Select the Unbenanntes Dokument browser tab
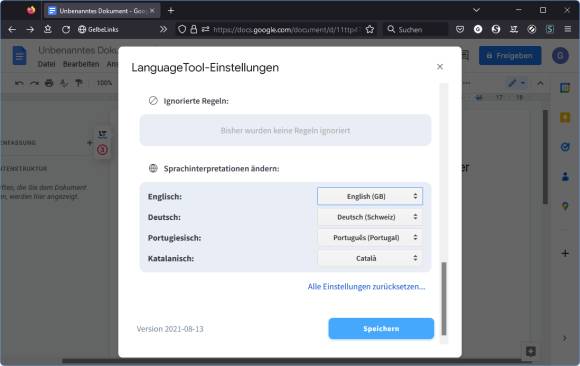Image resolution: width=580 pixels, height=366 pixels. pyautogui.click(x=102, y=11)
